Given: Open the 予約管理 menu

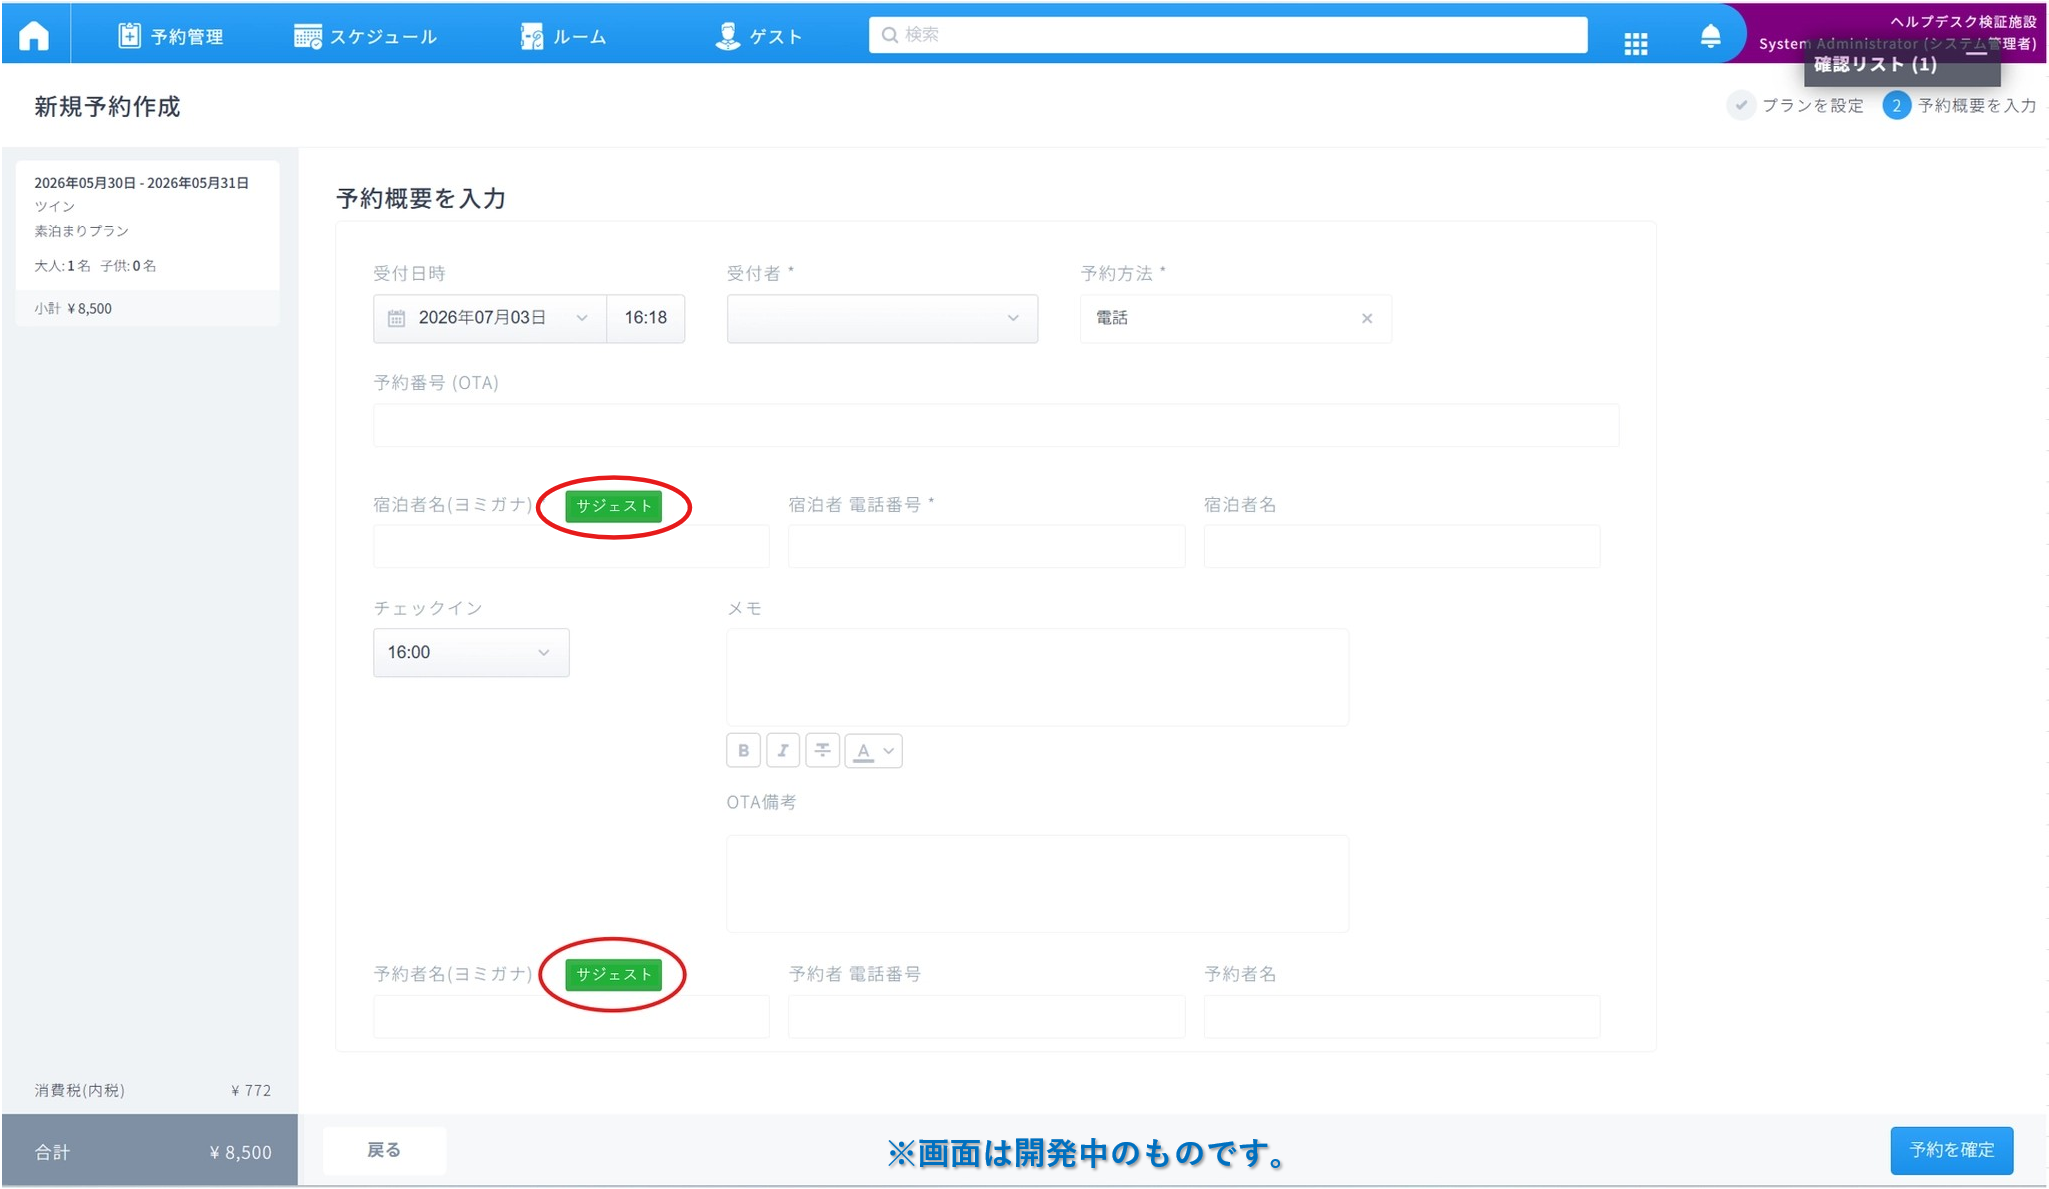Looking at the screenshot, I should [x=170, y=37].
